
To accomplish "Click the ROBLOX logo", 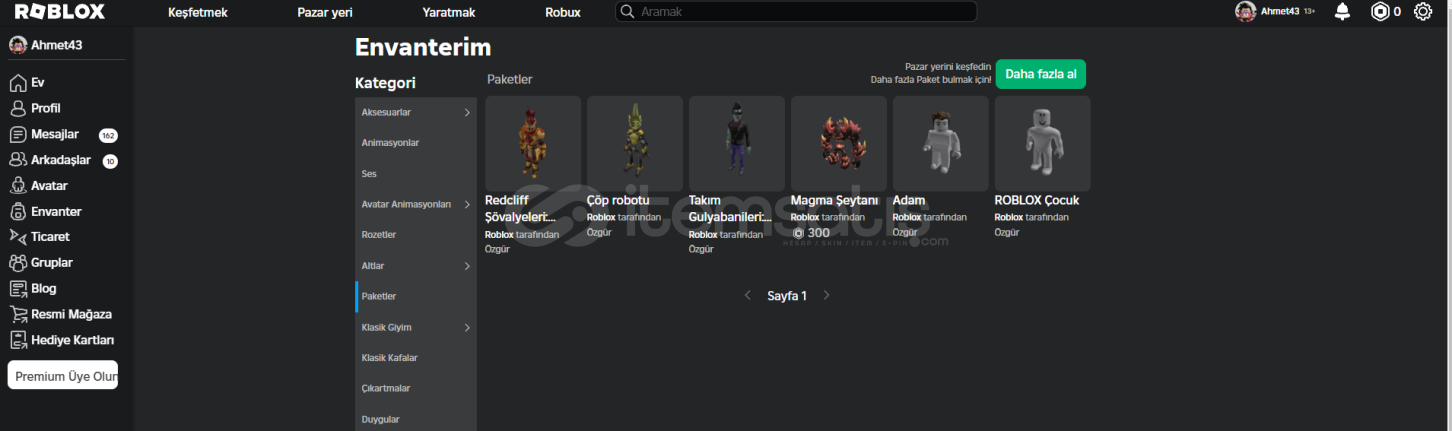I will (59, 12).
